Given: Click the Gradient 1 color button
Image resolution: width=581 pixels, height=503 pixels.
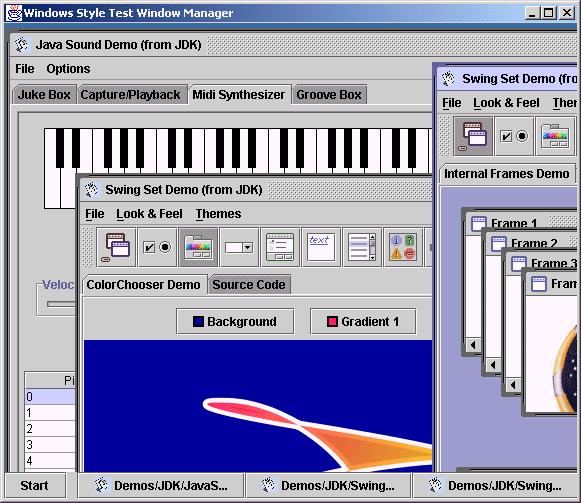Looking at the screenshot, I should tap(363, 321).
